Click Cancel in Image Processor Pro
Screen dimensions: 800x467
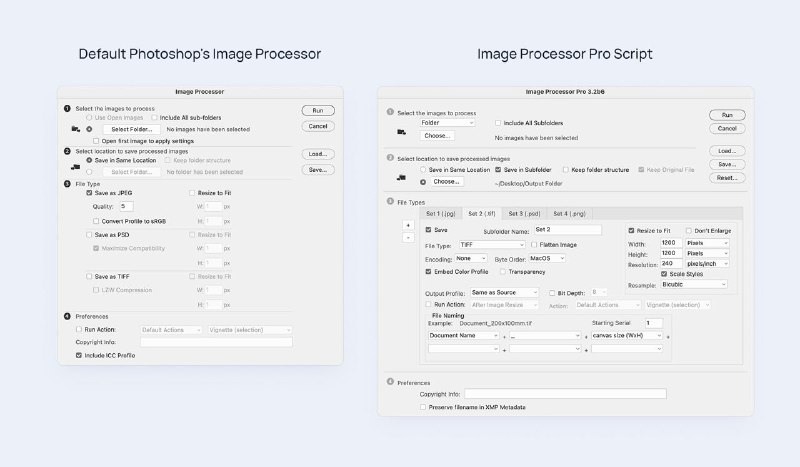727,129
